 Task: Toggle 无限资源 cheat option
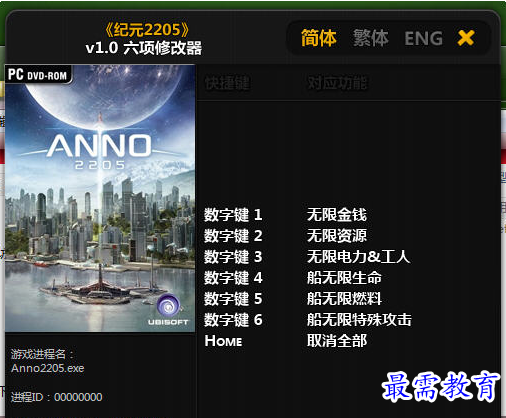(337, 236)
